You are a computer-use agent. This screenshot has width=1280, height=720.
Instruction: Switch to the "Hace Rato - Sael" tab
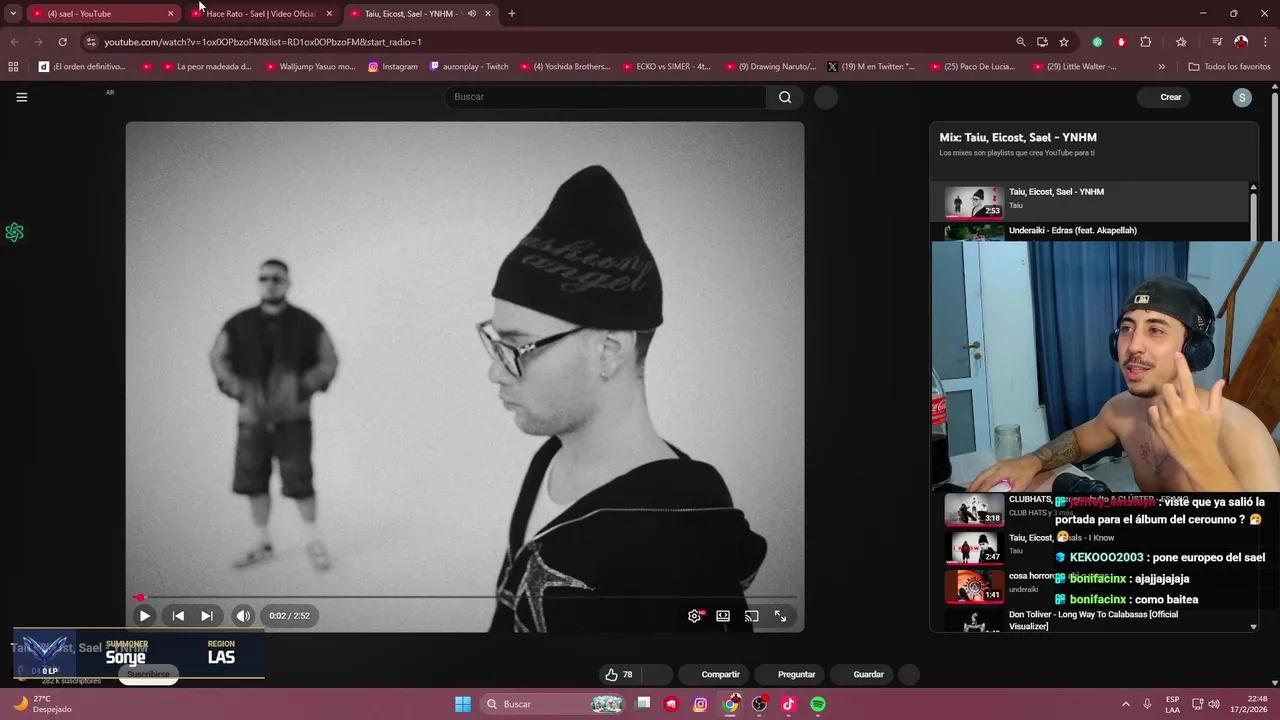[x=260, y=14]
